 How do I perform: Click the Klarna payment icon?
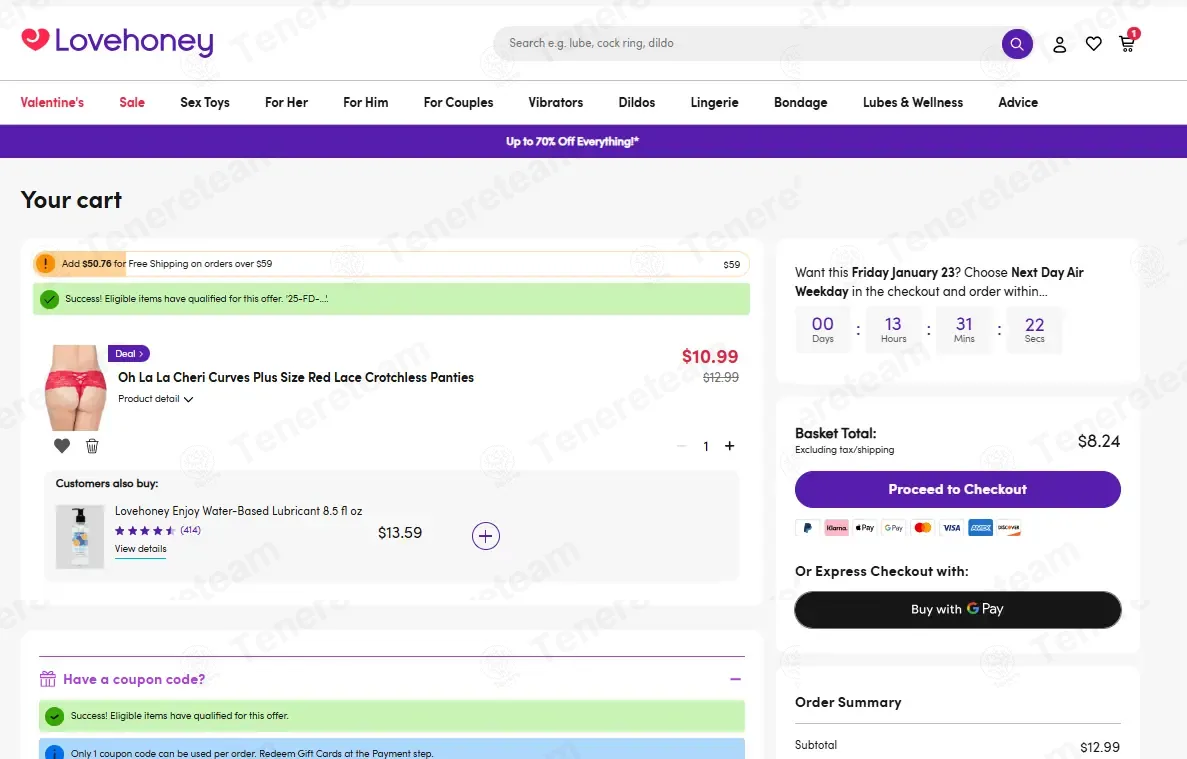point(837,528)
